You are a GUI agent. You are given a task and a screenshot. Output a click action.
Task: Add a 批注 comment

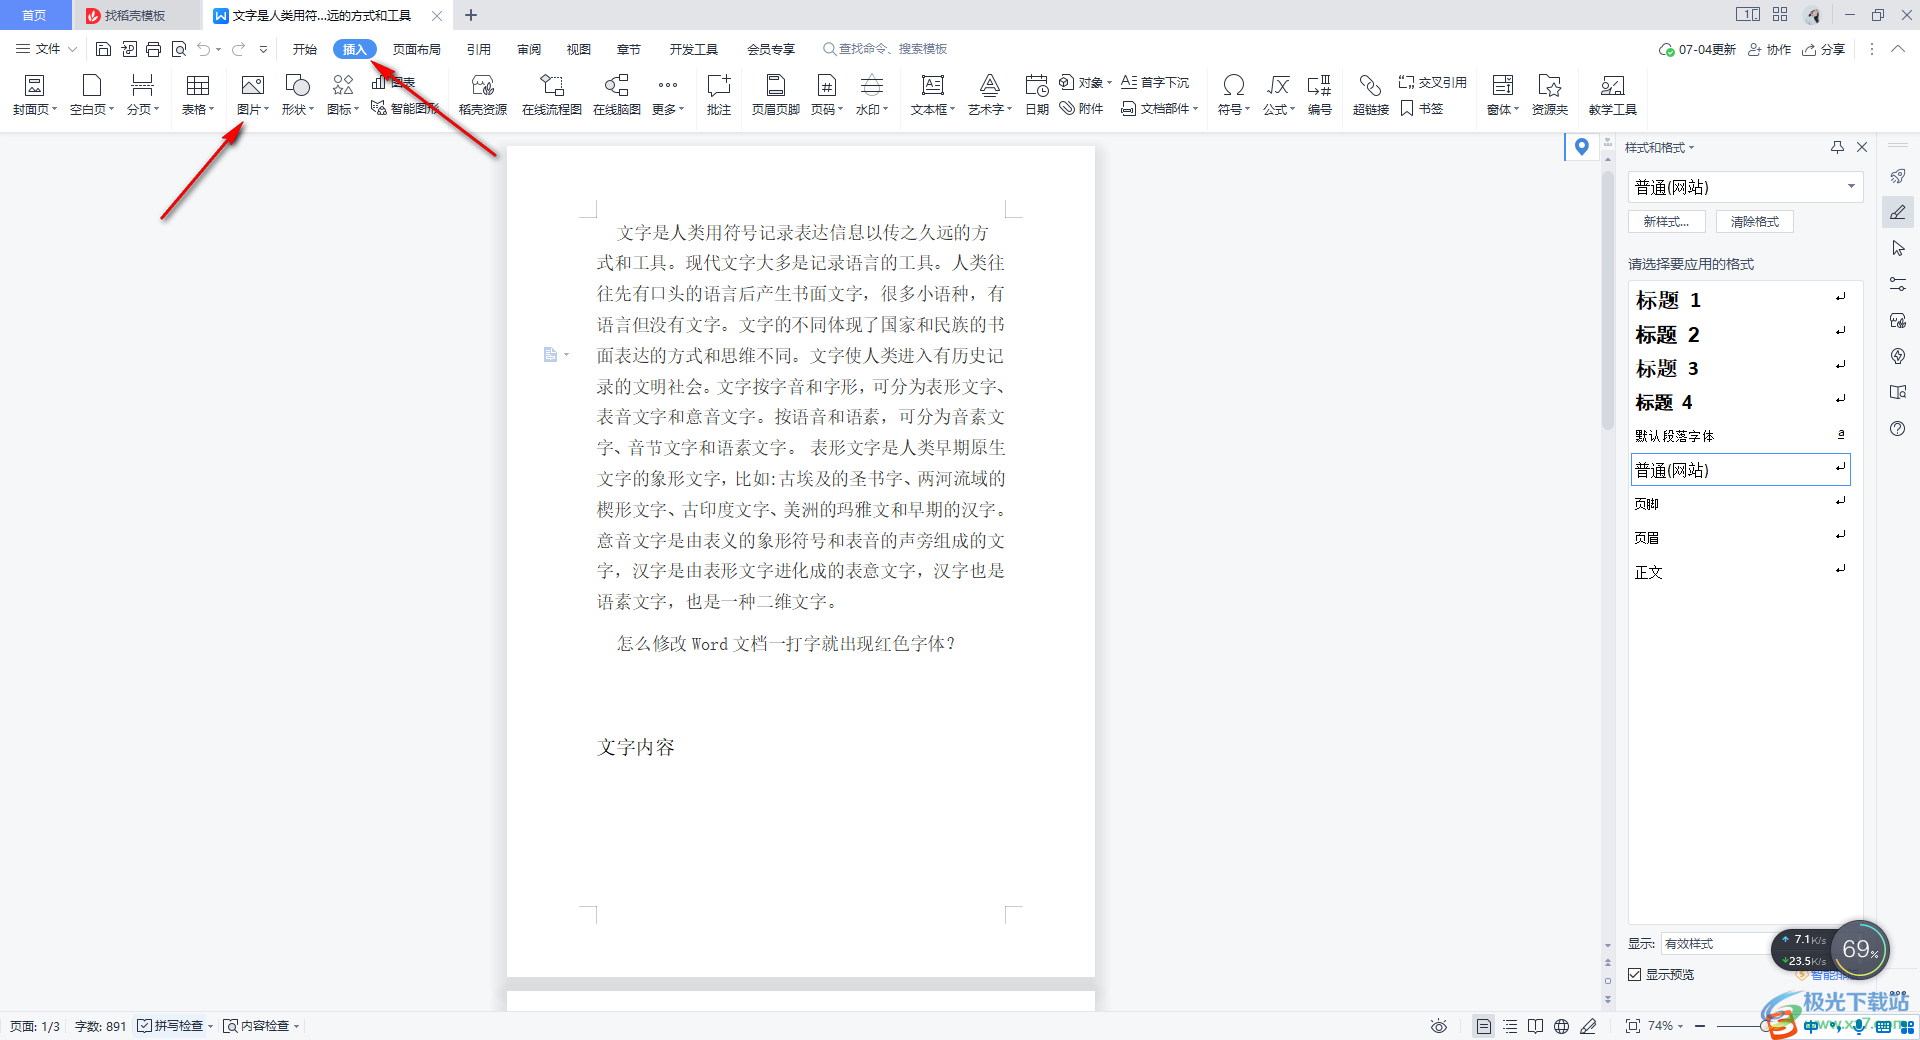coord(719,96)
